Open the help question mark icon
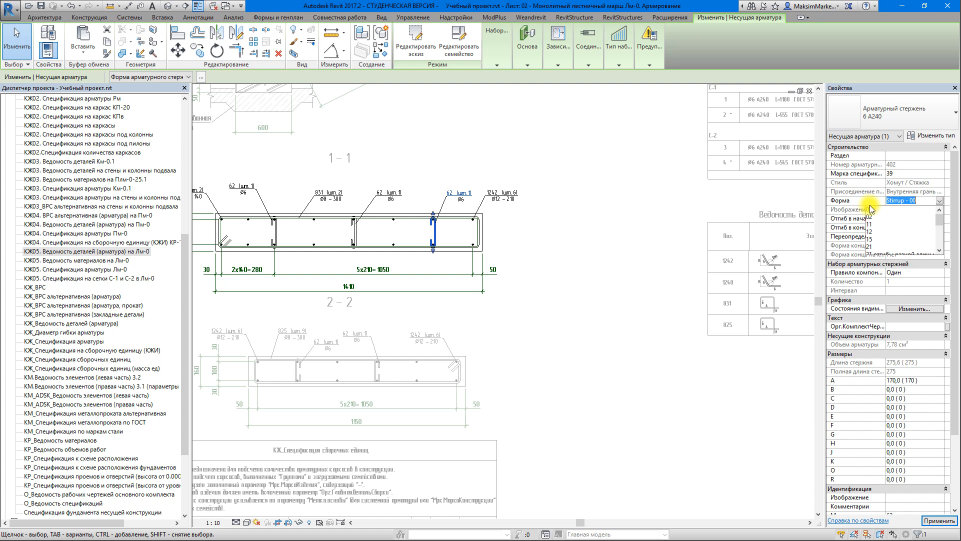The height and width of the screenshot is (541, 961). click(x=866, y=6)
